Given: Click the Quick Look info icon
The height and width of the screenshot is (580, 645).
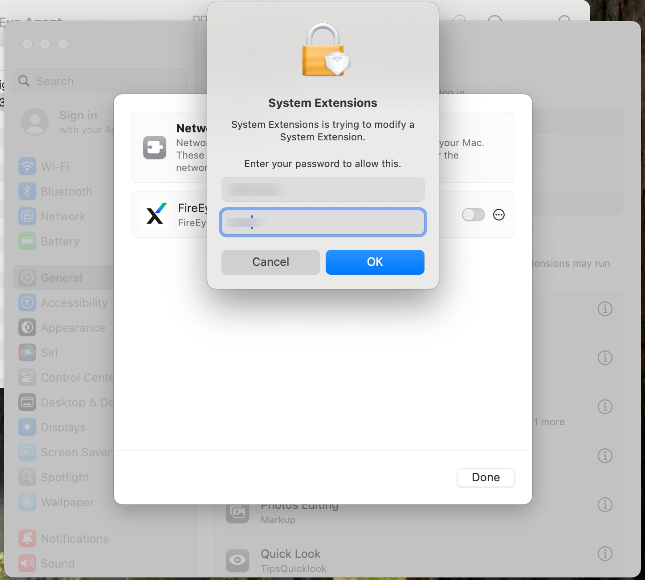Looking at the screenshot, I should [604, 554].
